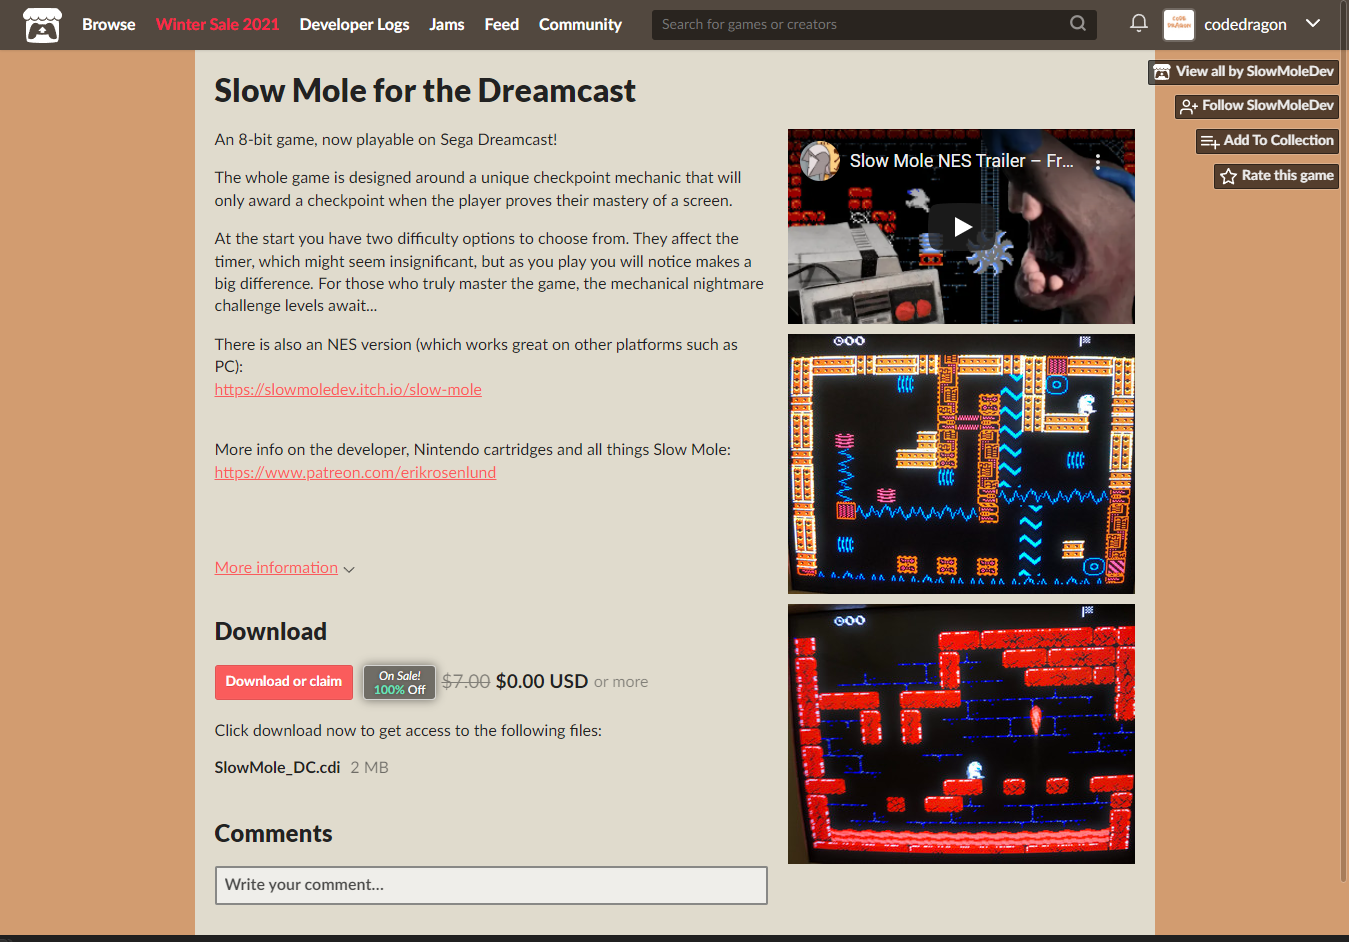Play the Slow Mole NES Trailer video
Screen dimensions: 1349x942
pos(962,227)
